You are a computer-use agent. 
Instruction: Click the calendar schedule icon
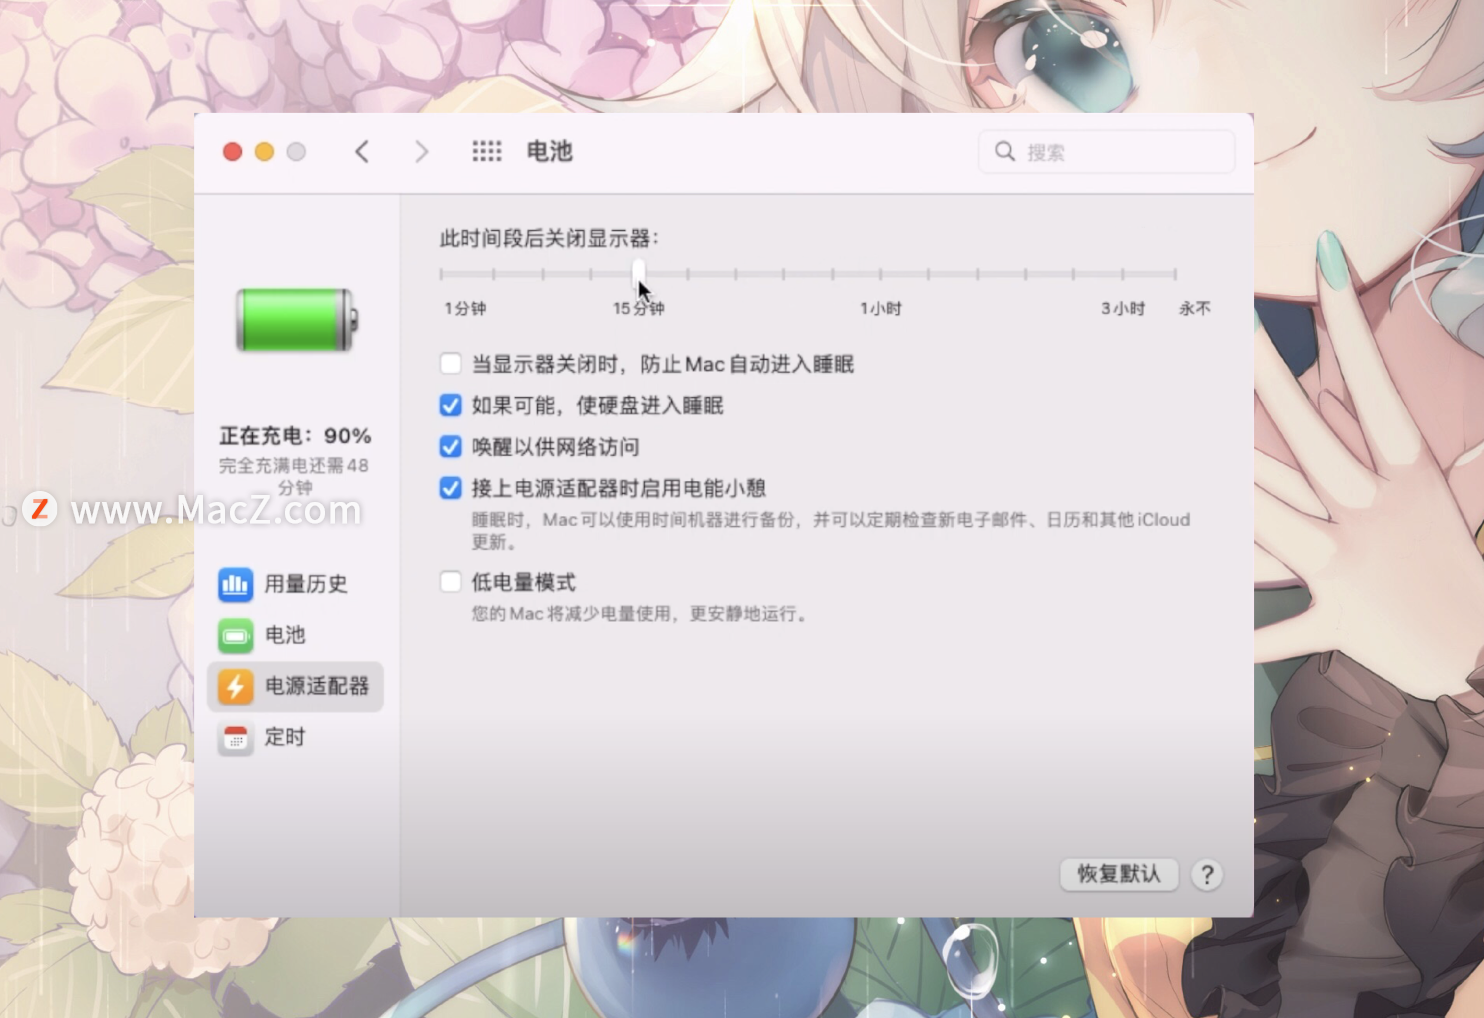point(235,738)
